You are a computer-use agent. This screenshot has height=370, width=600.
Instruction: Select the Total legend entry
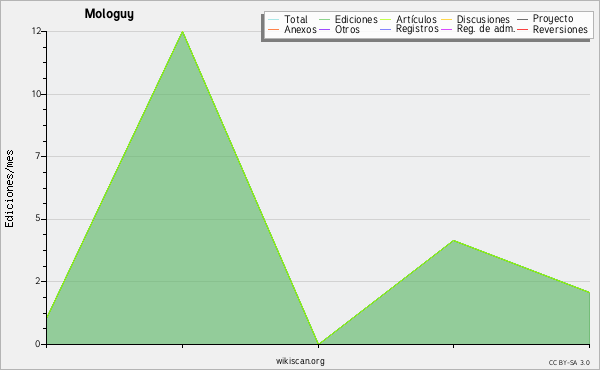[x=295, y=19]
